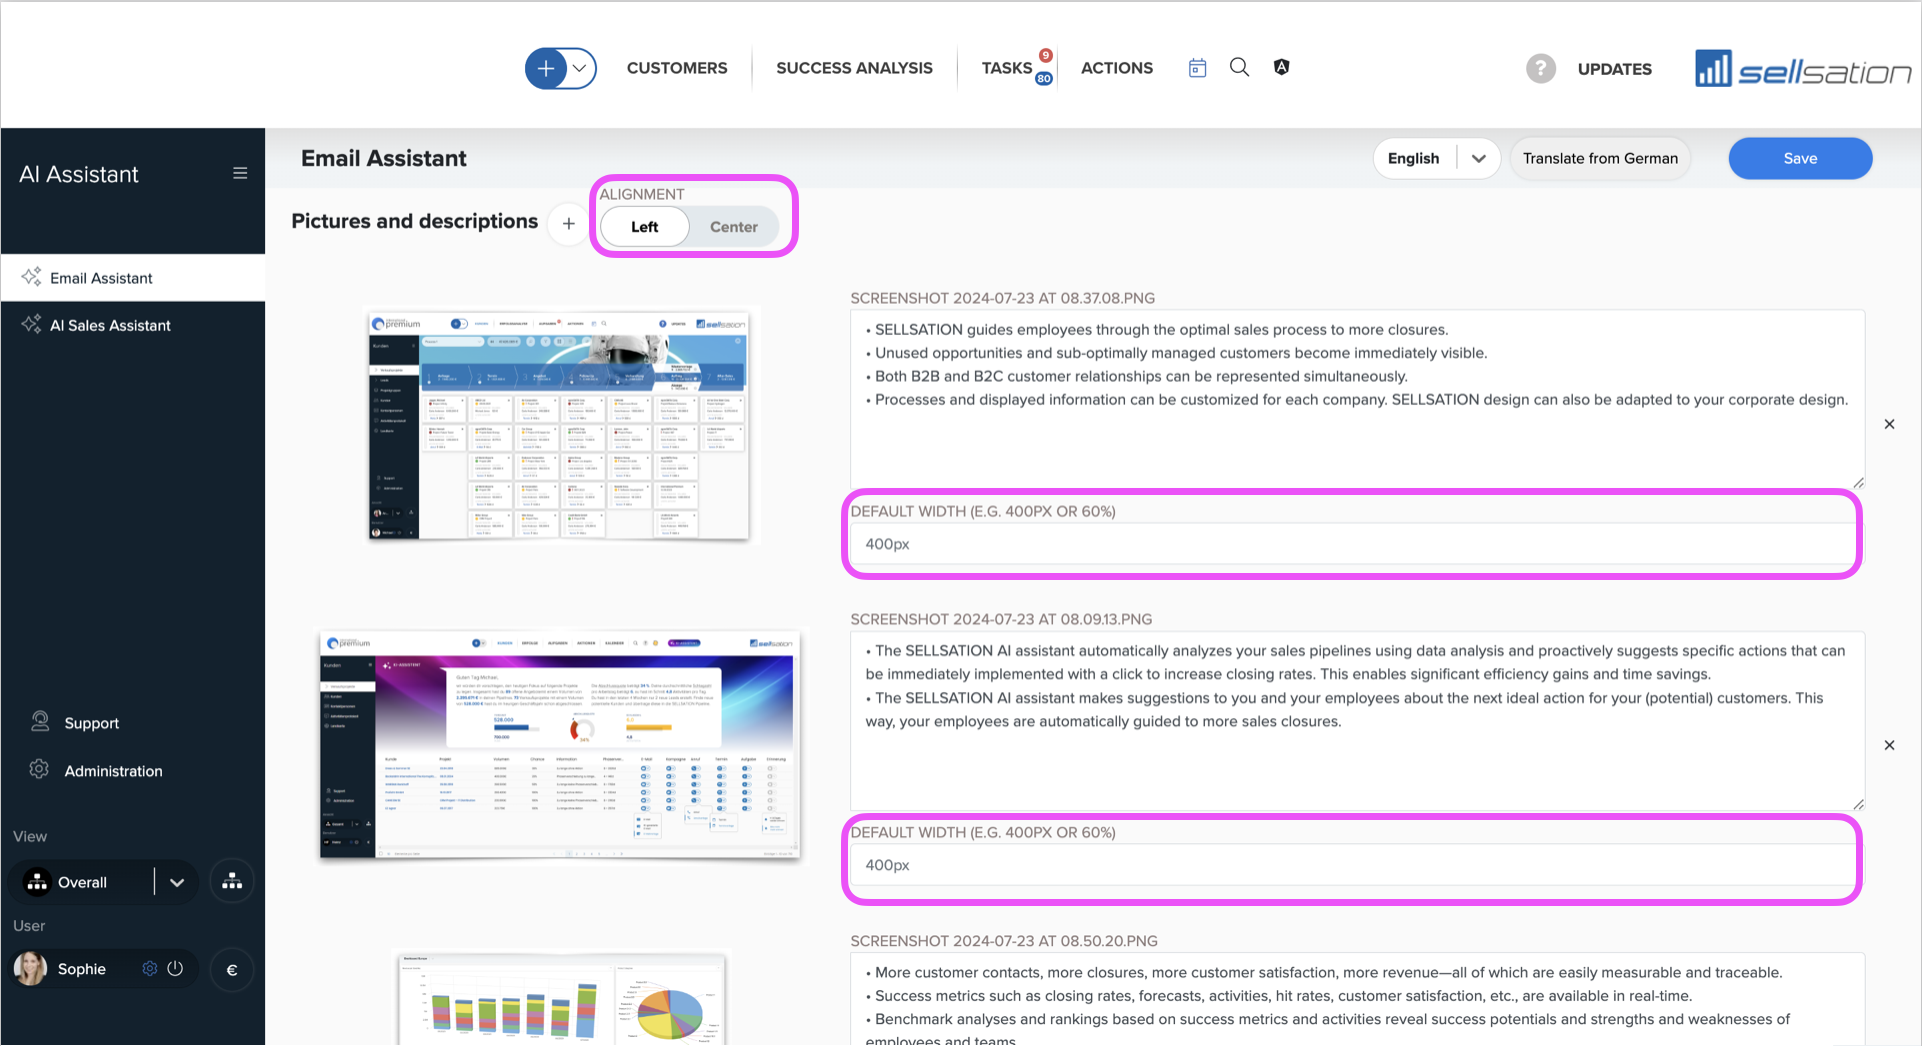The width and height of the screenshot is (1922, 1046).
Task: Click the description text area for Screenshot 08.37.08
Action: pos(1357,399)
